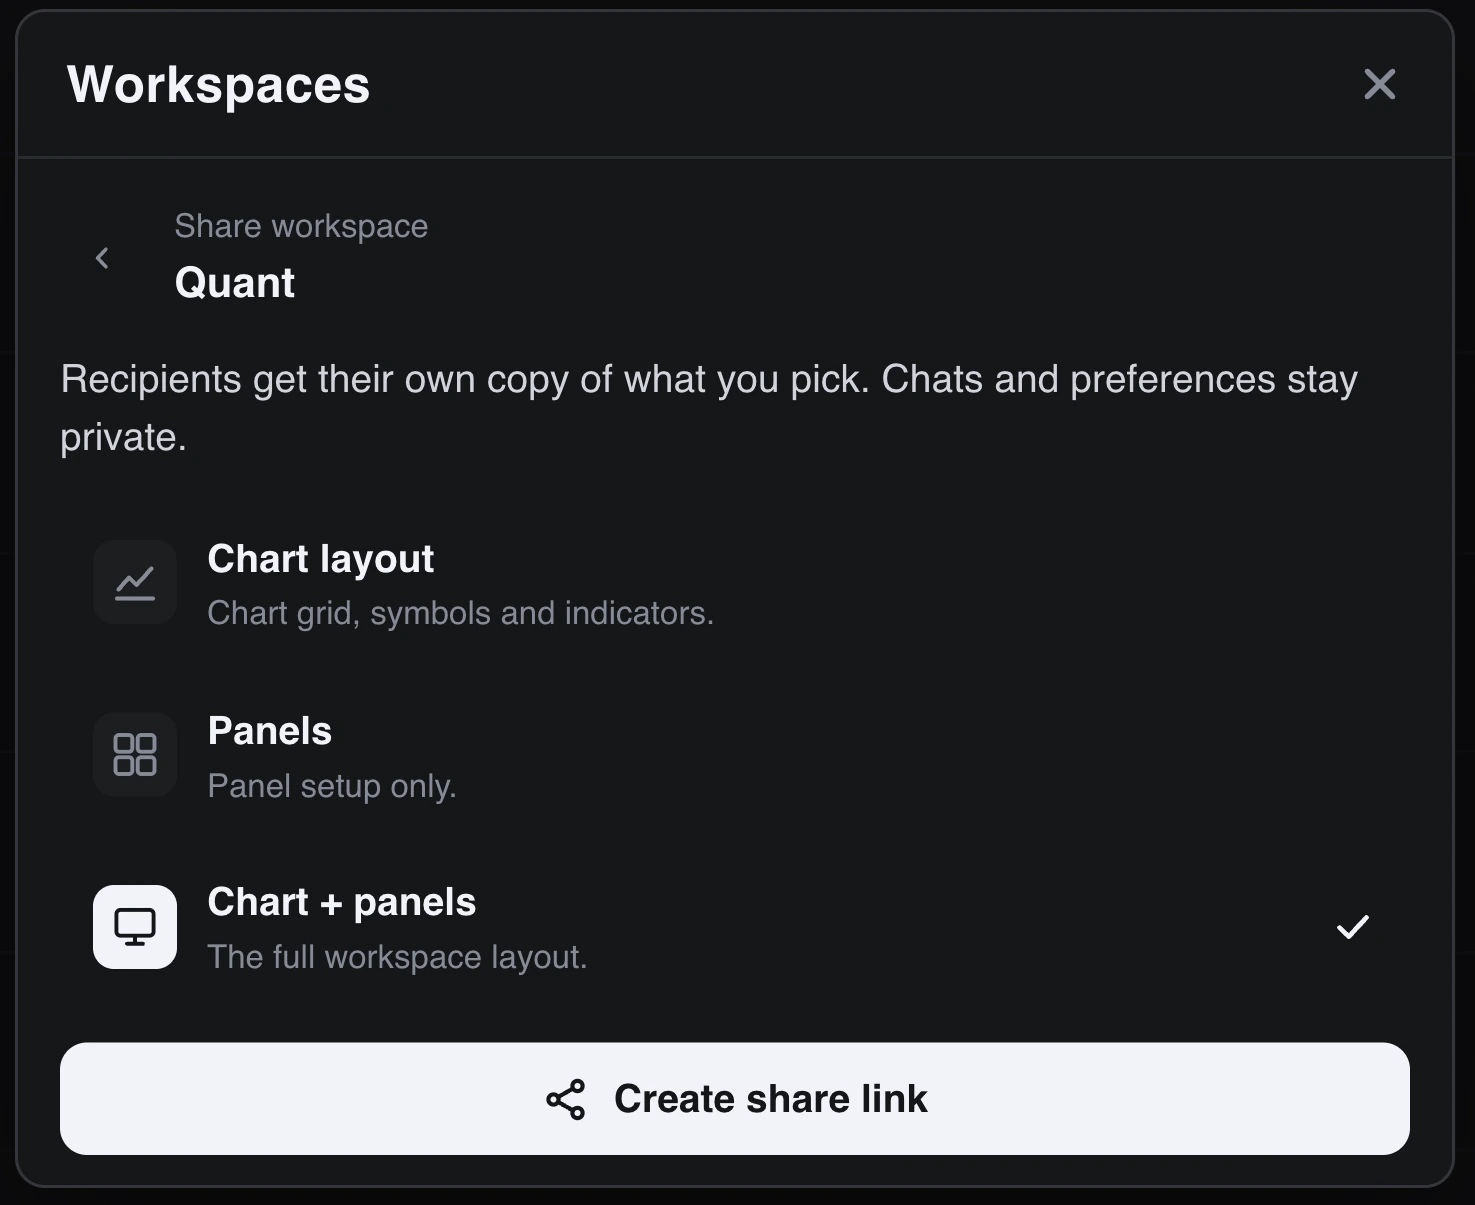Choose the Panels share option
The width and height of the screenshot is (1475, 1205).
click(x=735, y=755)
